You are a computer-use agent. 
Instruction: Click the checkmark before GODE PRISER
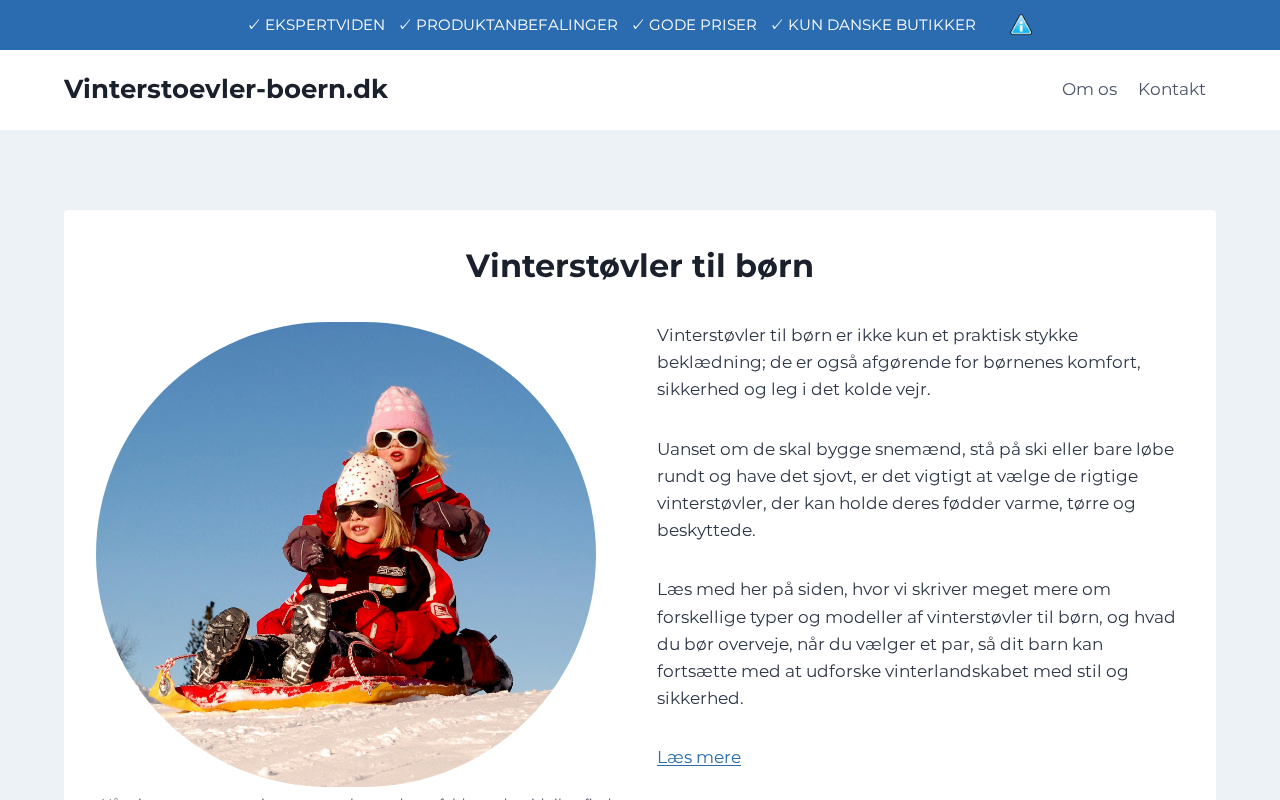coord(638,25)
